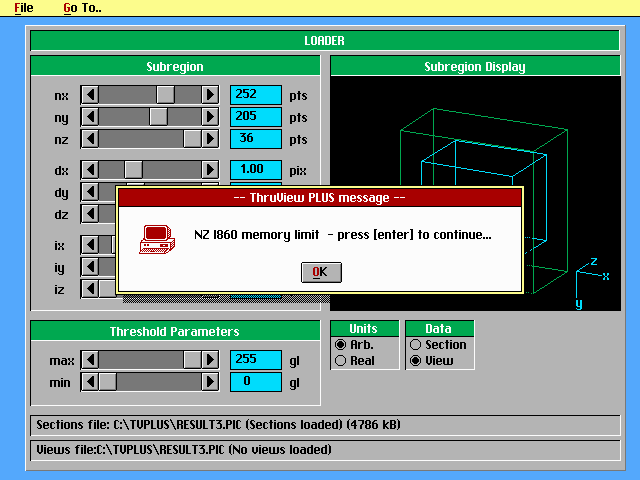
Task: Click the xyz axes indicator in Subregion Display
Action: coord(592,283)
